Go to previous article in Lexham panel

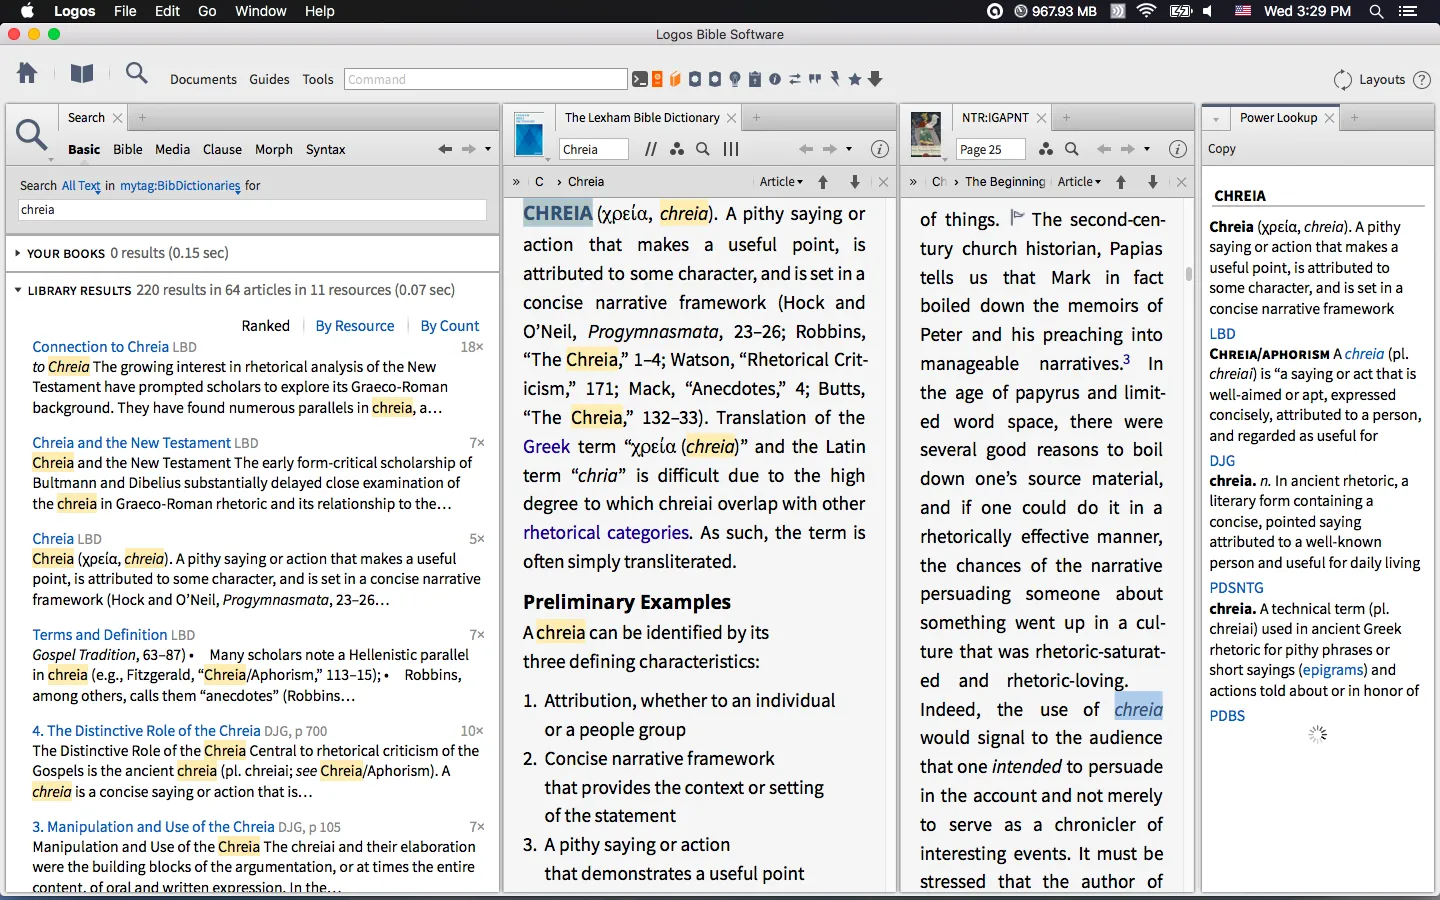[823, 182]
